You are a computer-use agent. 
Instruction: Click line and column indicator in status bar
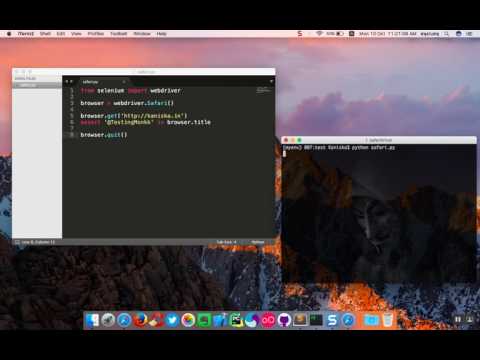[x=38, y=242]
